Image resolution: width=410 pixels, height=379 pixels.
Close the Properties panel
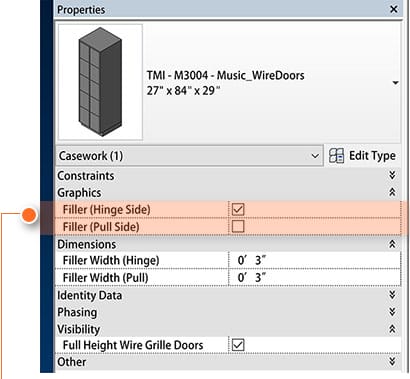[x=394, y=9]
